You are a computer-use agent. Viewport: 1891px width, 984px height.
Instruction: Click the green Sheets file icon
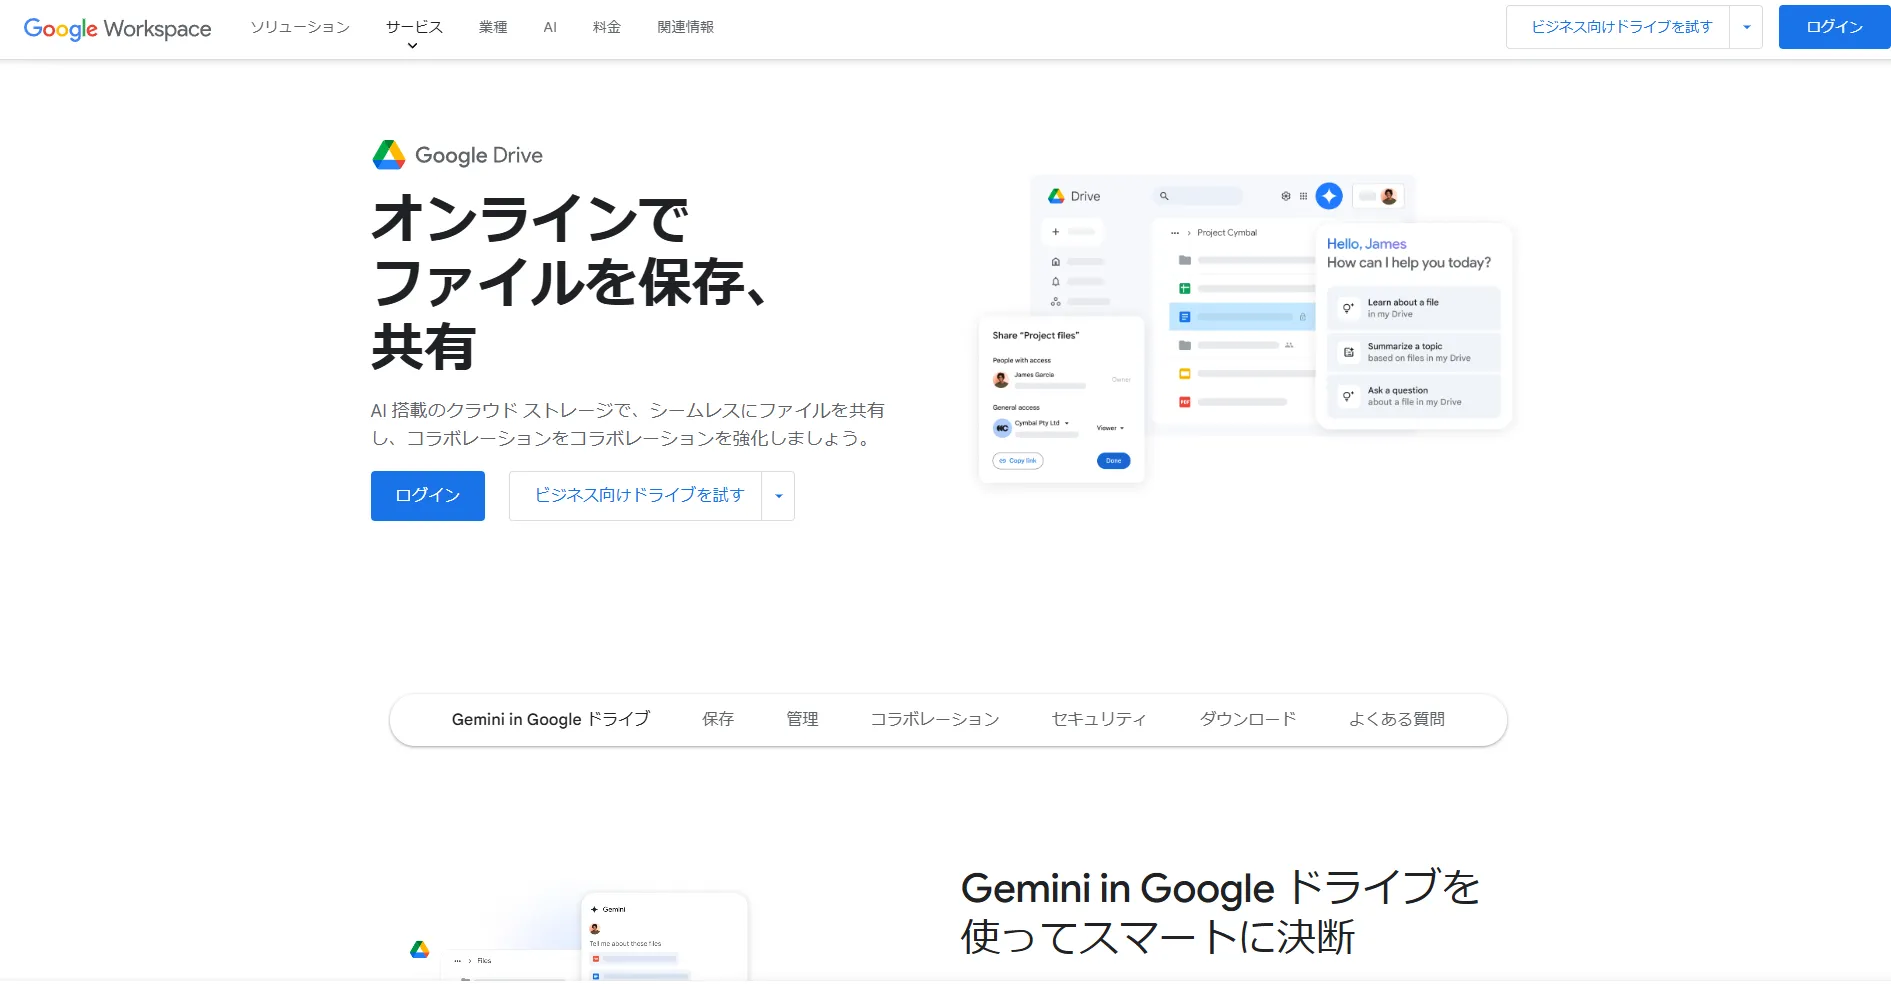[x=1184, y=288]
